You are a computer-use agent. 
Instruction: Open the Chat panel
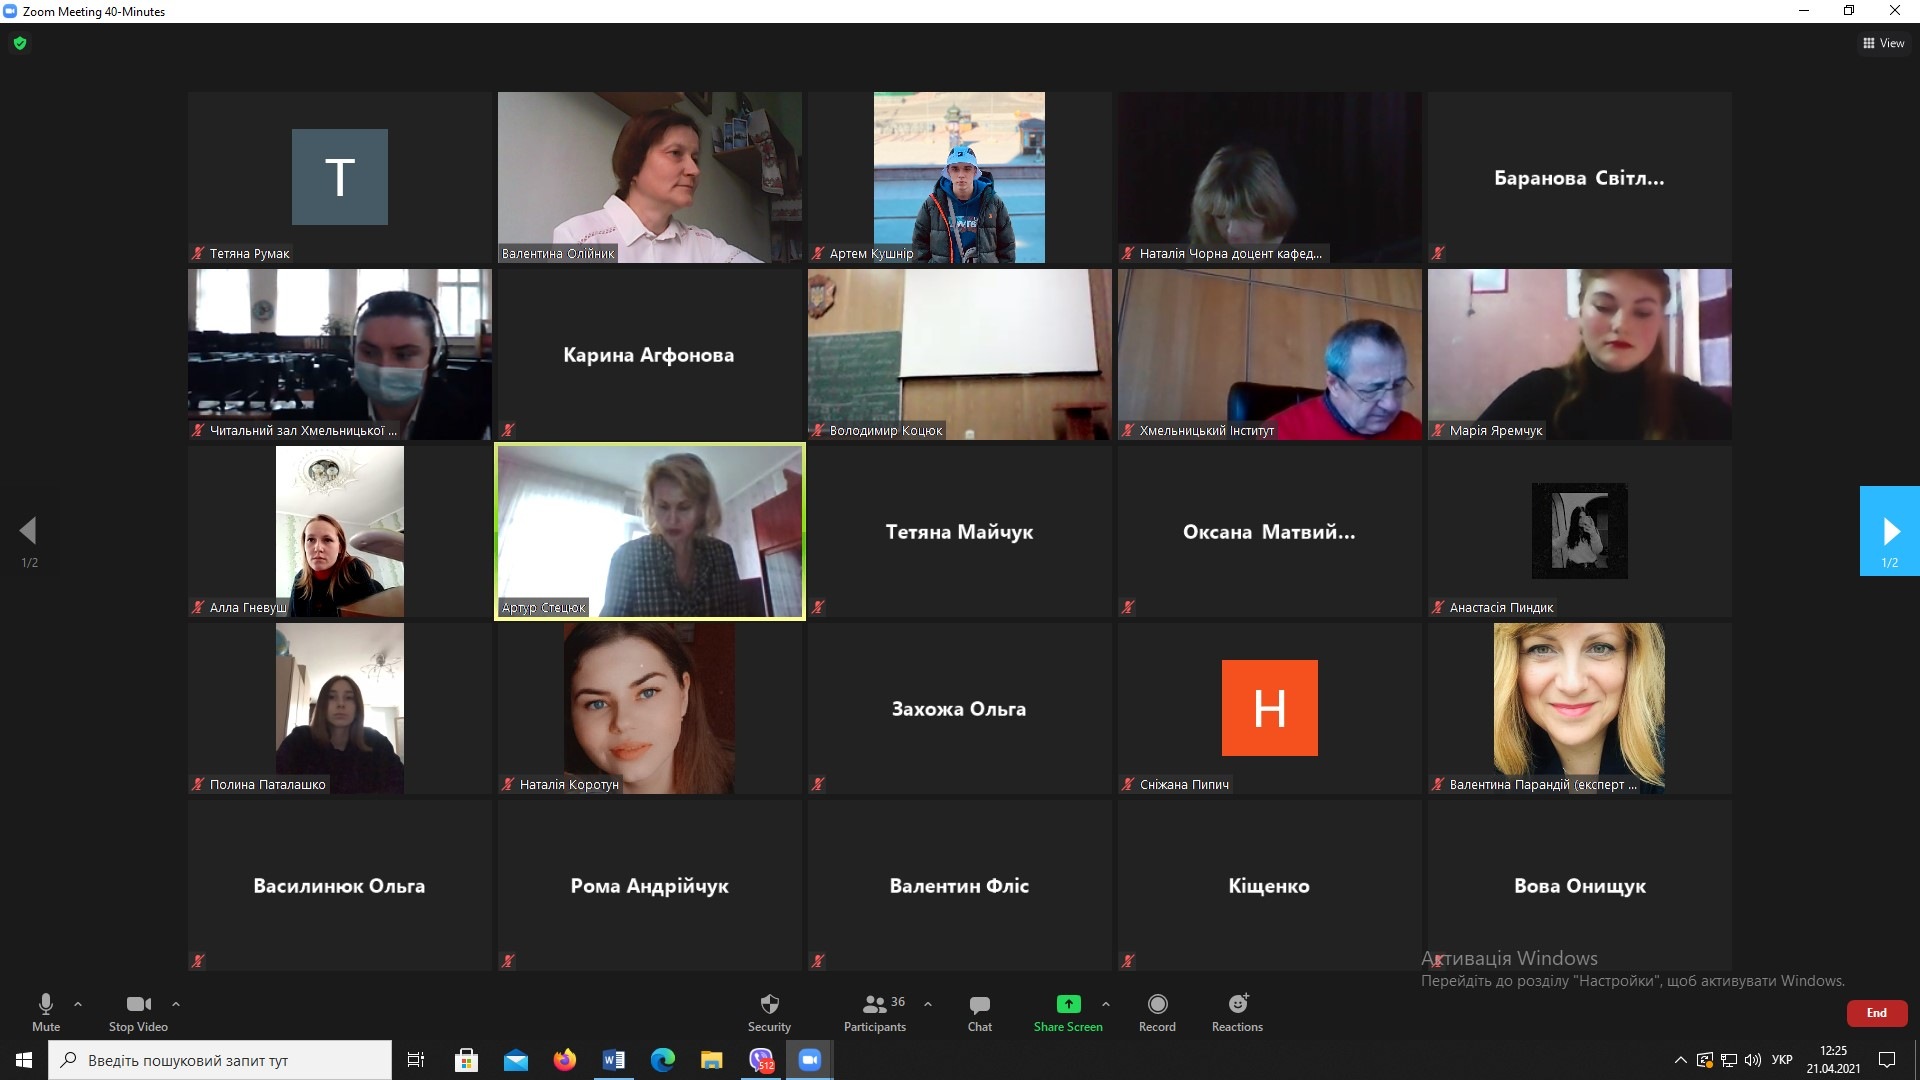point(979,1011)
